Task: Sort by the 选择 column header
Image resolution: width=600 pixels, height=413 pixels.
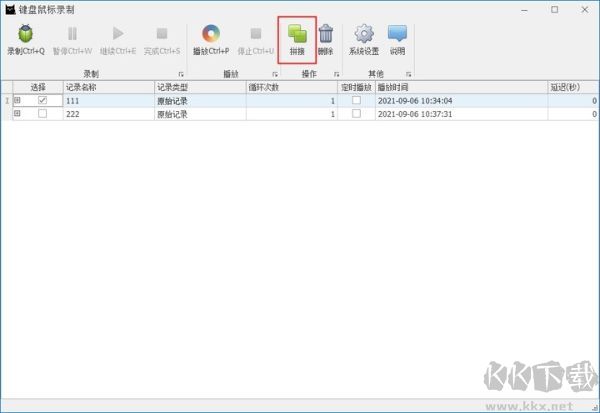Action: 38,87
